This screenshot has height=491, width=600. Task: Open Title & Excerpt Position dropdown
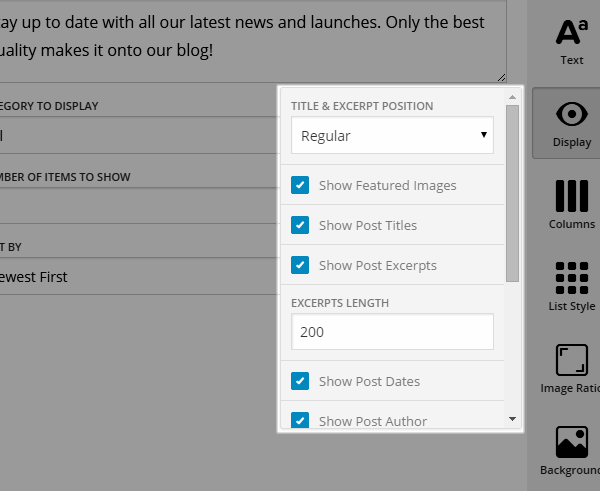[x=392, y=135]
